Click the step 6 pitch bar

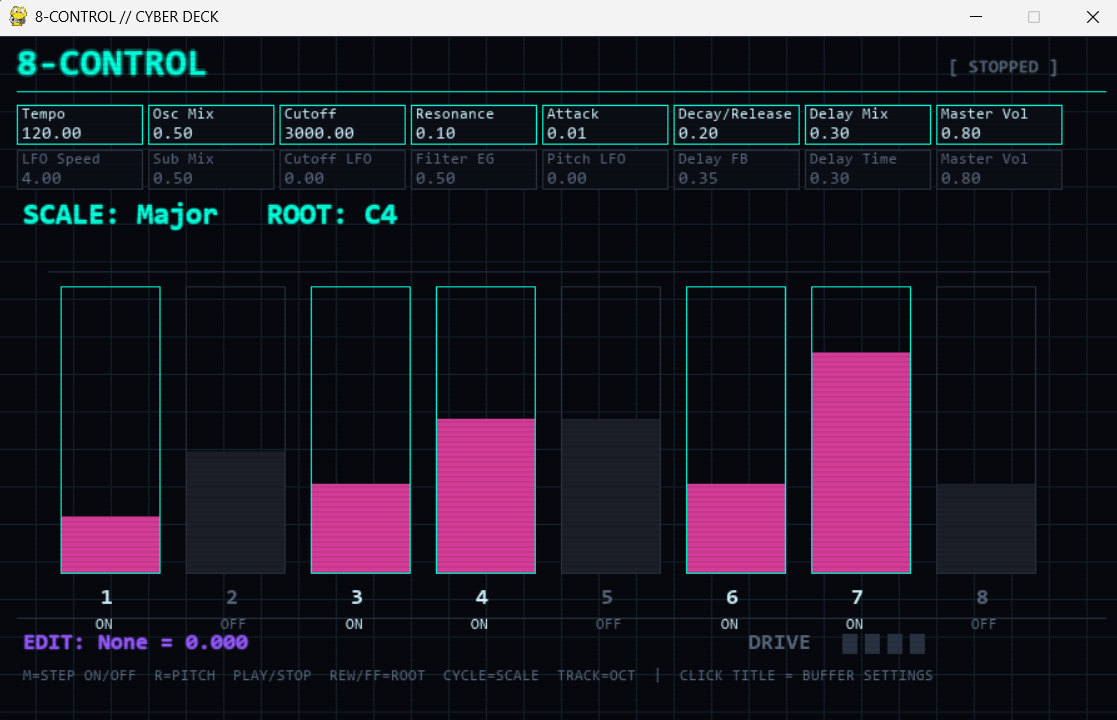coord(736,429)
